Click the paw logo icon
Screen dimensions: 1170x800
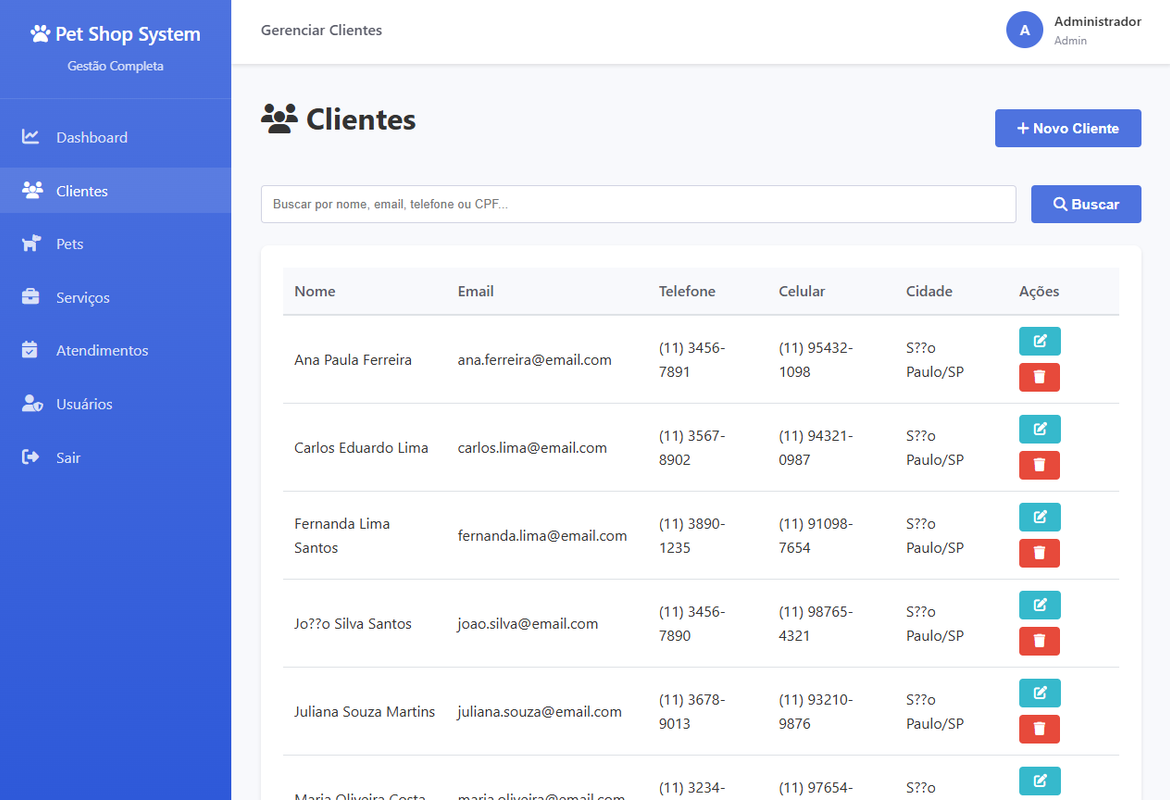[x=40, y=34]
